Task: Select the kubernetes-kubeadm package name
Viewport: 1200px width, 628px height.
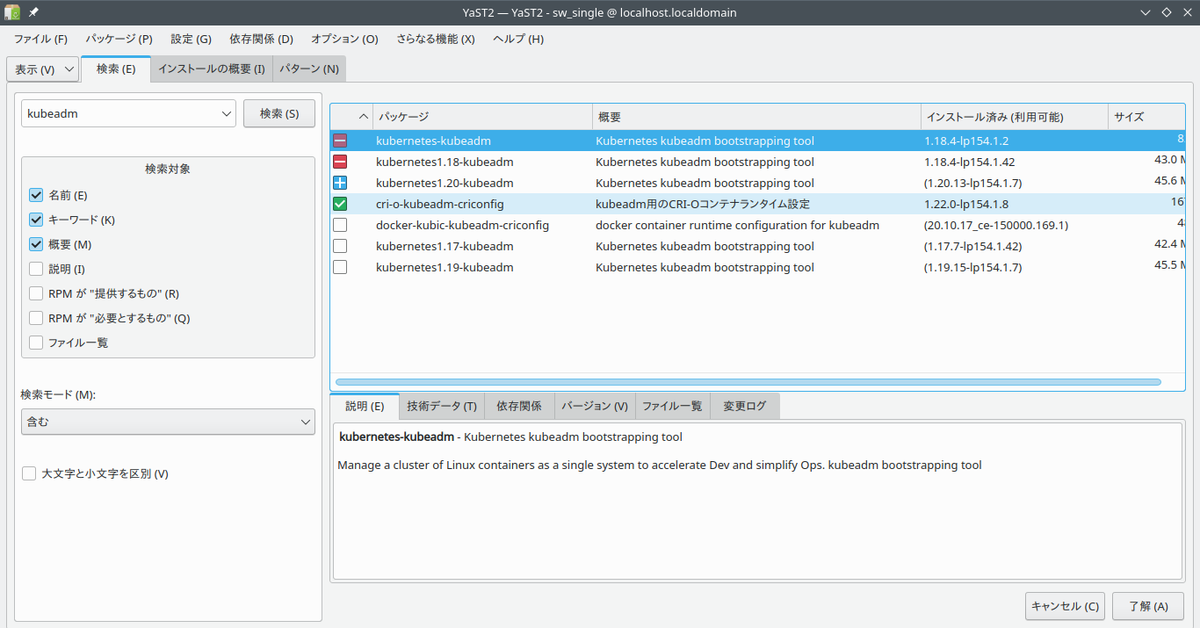Action: [x=433, y=141]
